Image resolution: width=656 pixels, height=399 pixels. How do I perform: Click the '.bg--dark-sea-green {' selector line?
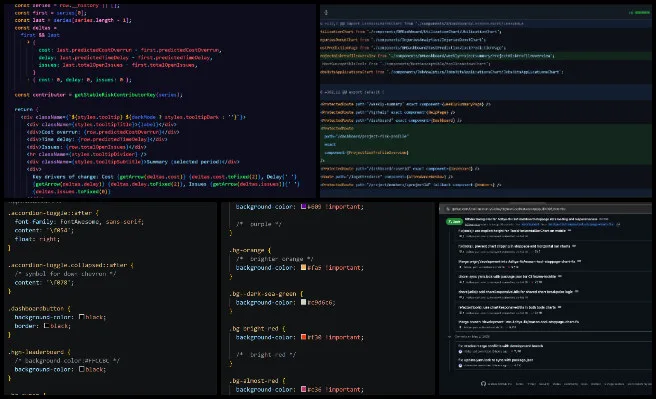point(266,294)
